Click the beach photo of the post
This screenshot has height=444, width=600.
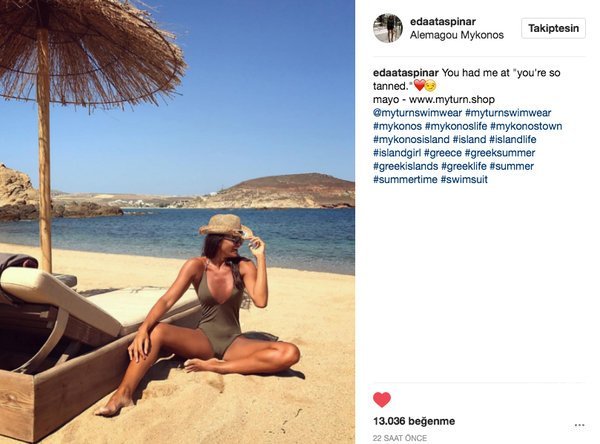click(x=177, y=222)
